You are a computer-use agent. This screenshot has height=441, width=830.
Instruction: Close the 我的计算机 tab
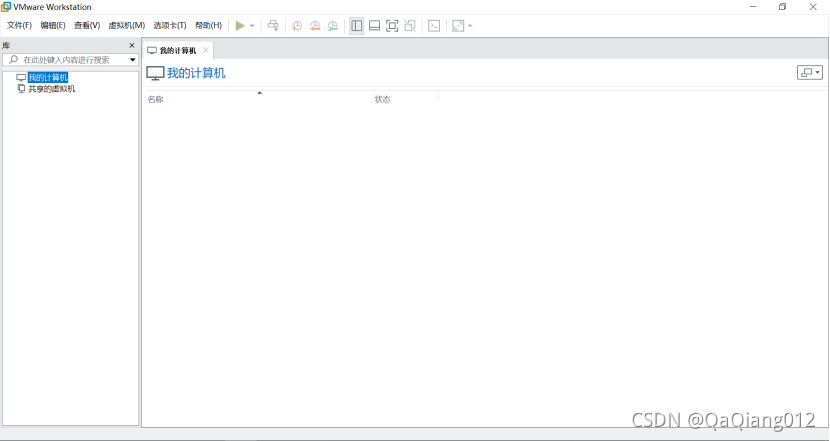[x=206, y=50]
